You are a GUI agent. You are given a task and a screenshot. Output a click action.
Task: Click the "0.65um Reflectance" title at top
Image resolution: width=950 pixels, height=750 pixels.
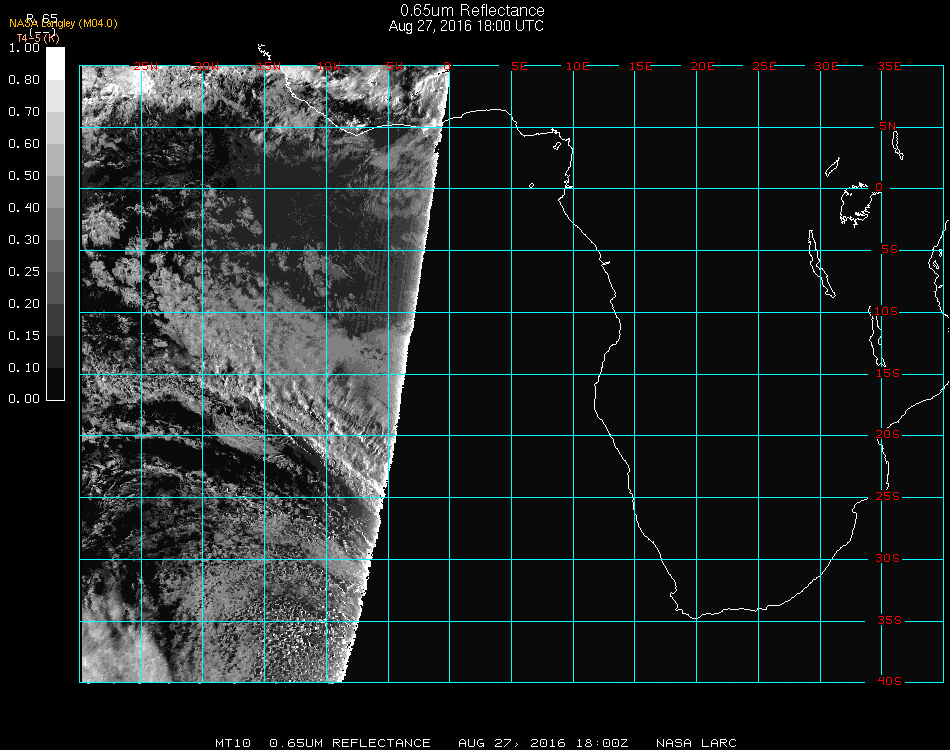click(472, 11)
